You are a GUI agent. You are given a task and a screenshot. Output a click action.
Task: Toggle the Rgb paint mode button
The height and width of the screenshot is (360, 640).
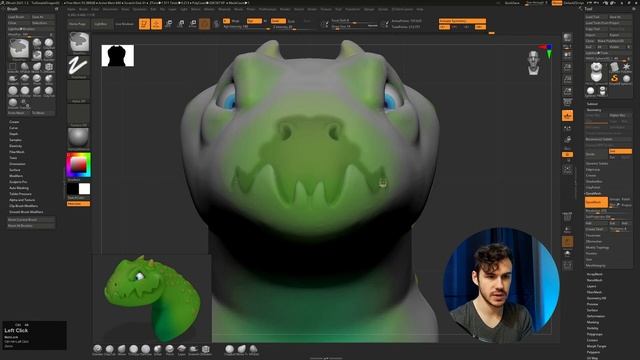254,21
